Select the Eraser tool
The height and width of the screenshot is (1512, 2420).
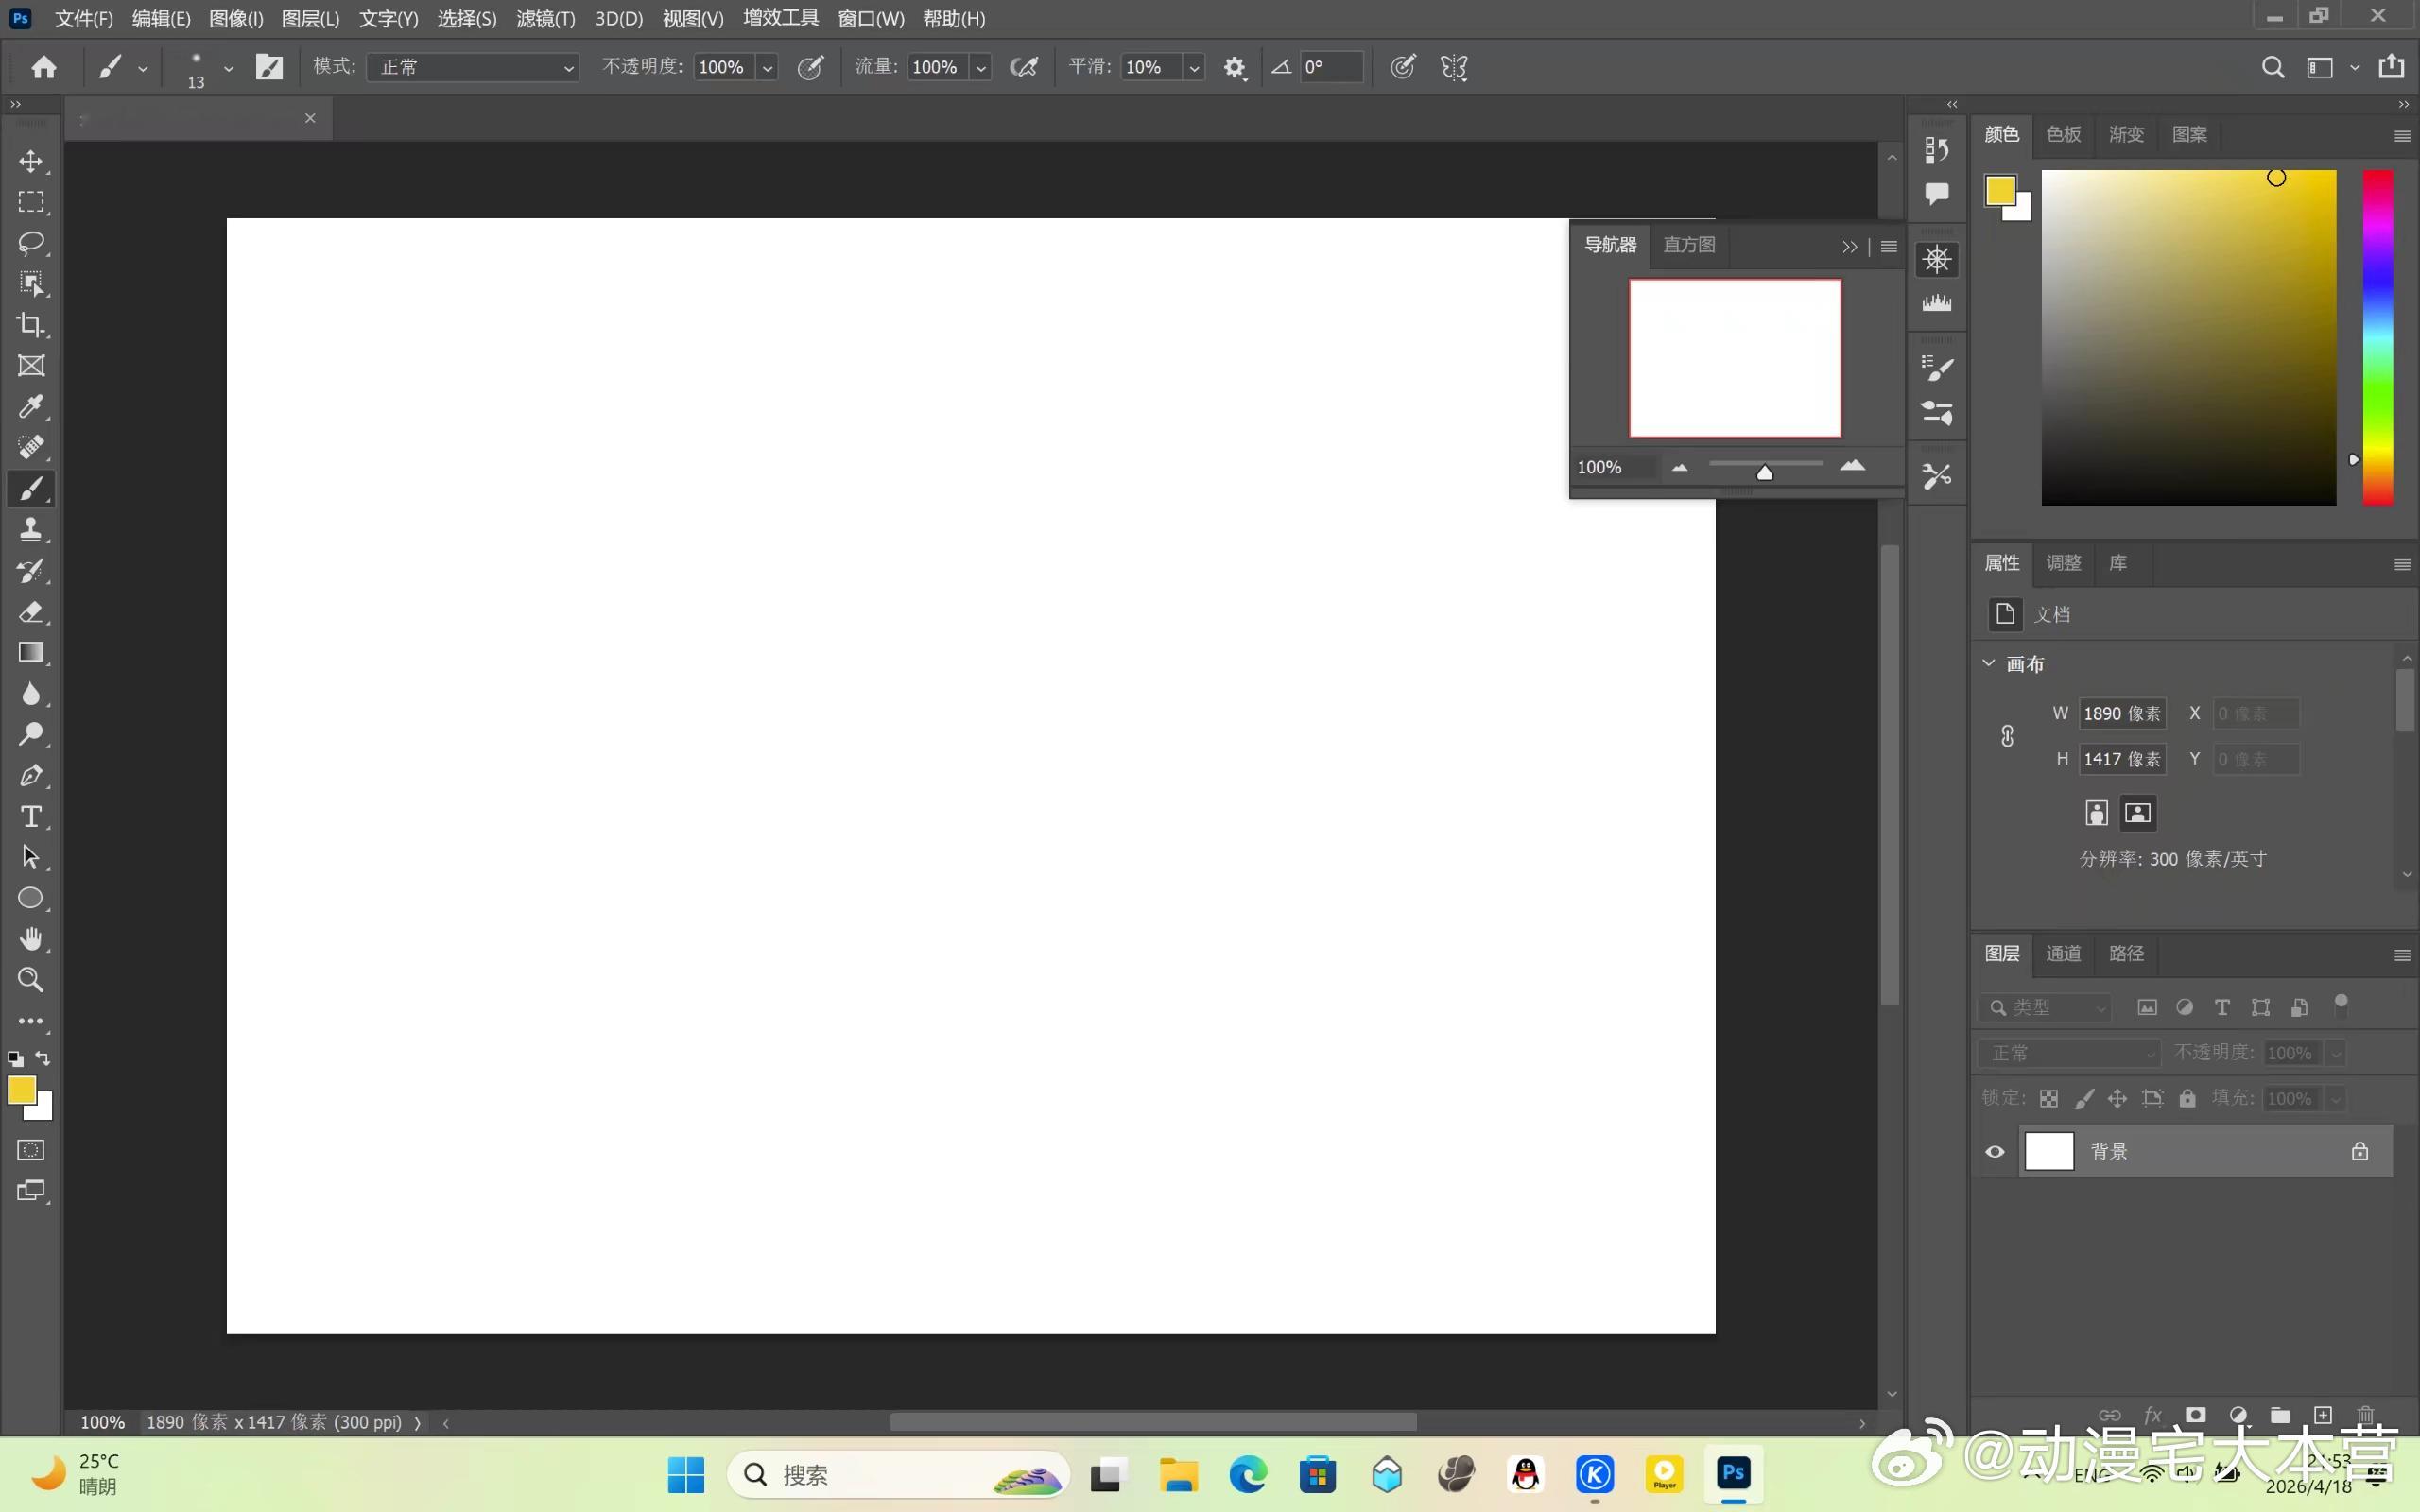pos(31,611)
